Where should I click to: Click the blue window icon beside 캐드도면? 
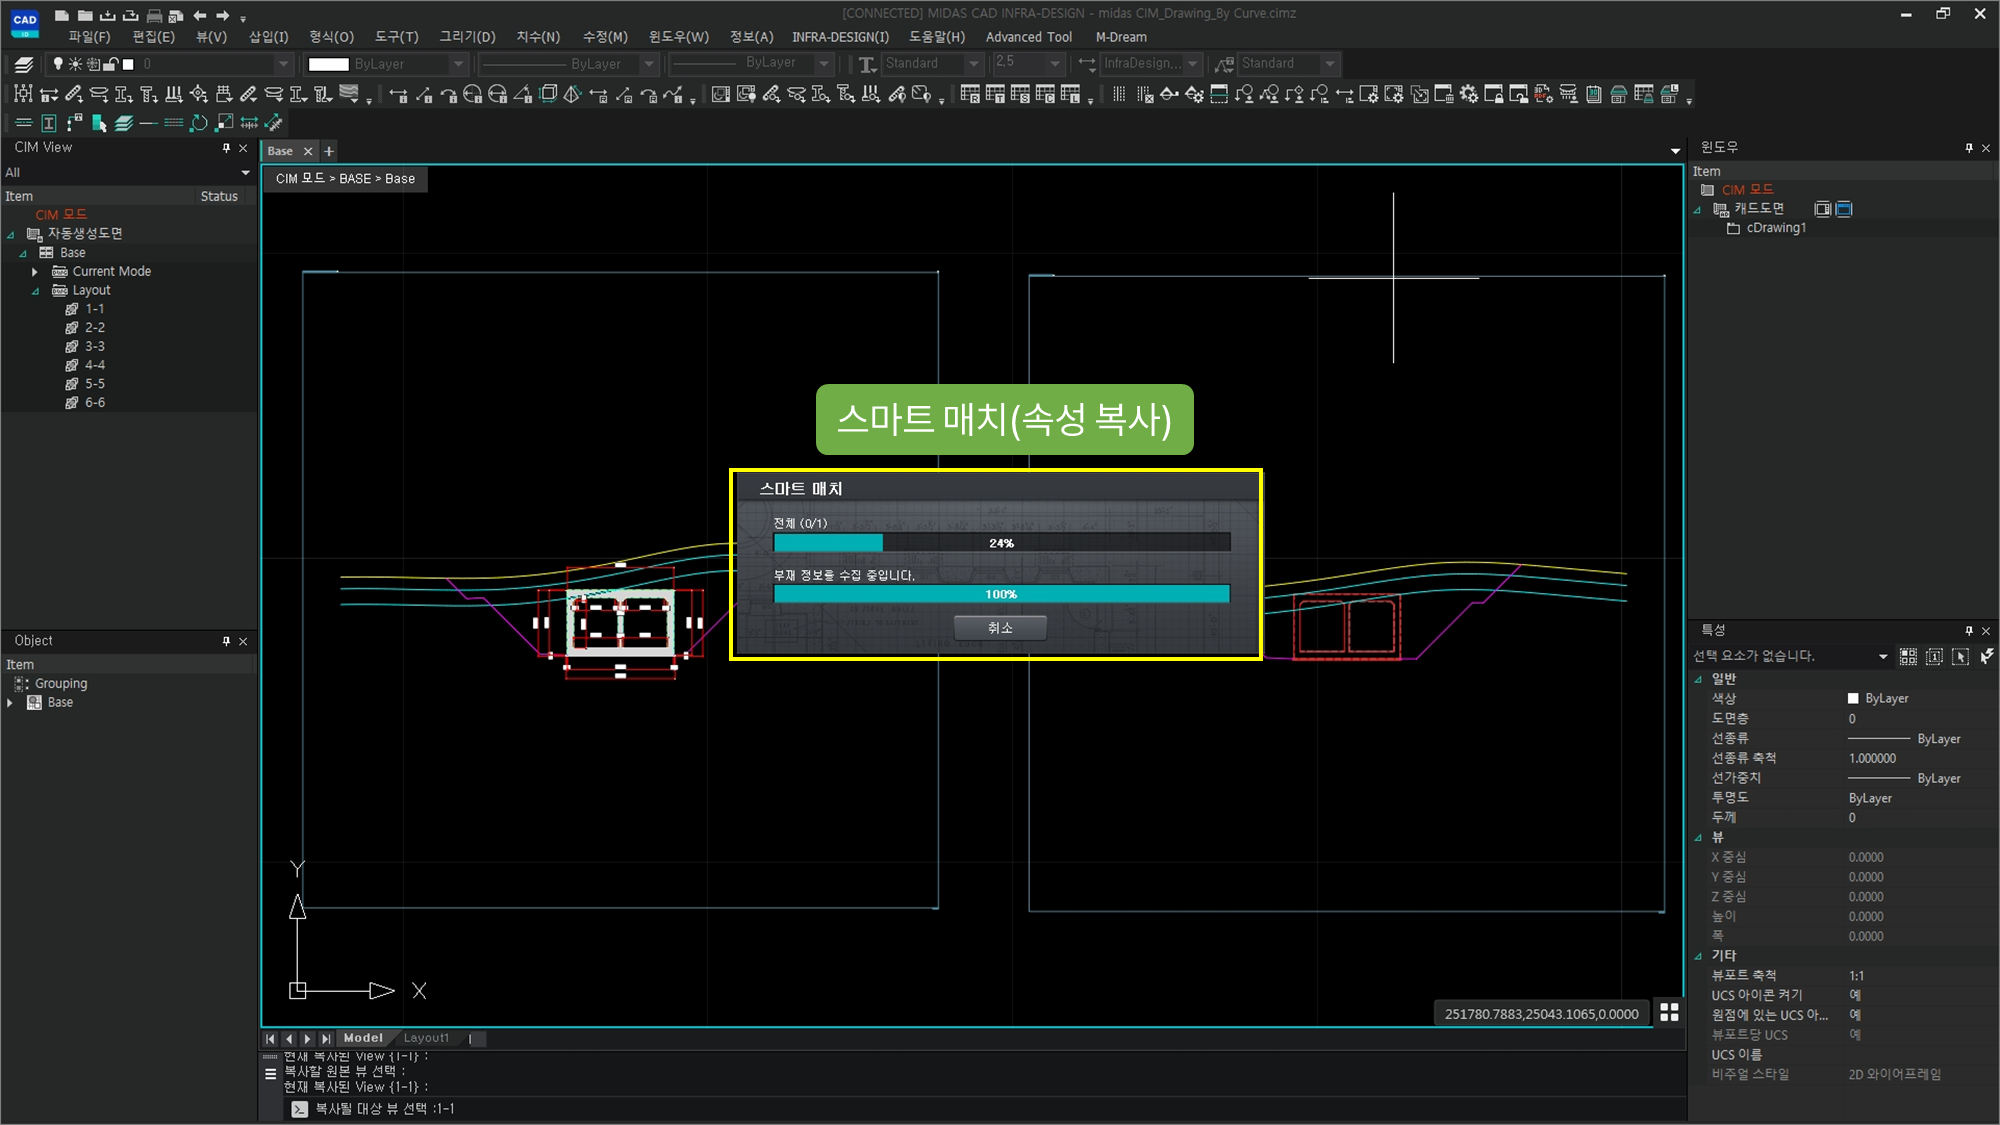[x=1844, y=209]
